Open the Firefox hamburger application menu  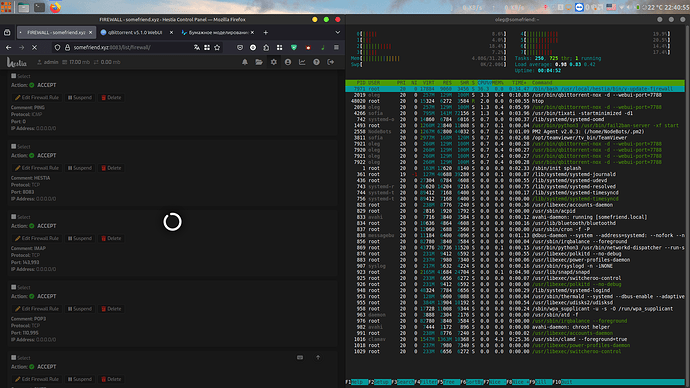click(336, 48)
